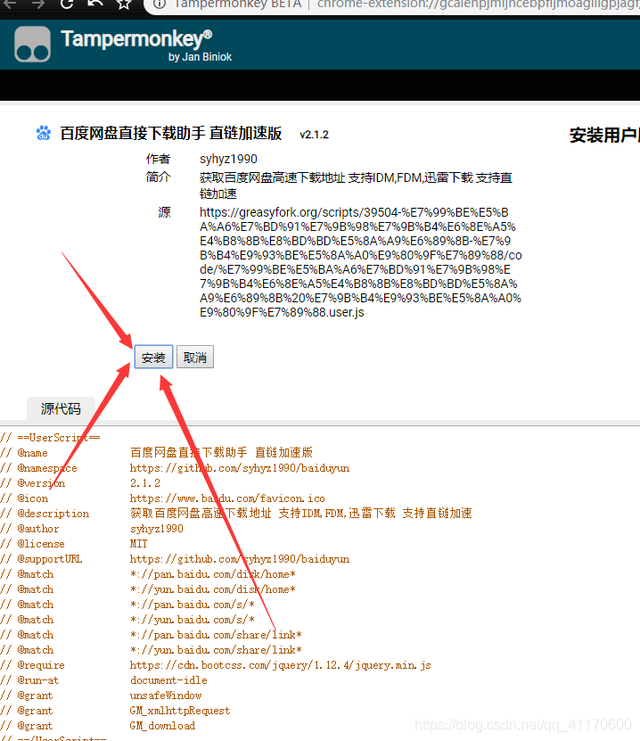640x741 pixels.
Task: Click the greasyfork source URL
Action: point(361,262)
